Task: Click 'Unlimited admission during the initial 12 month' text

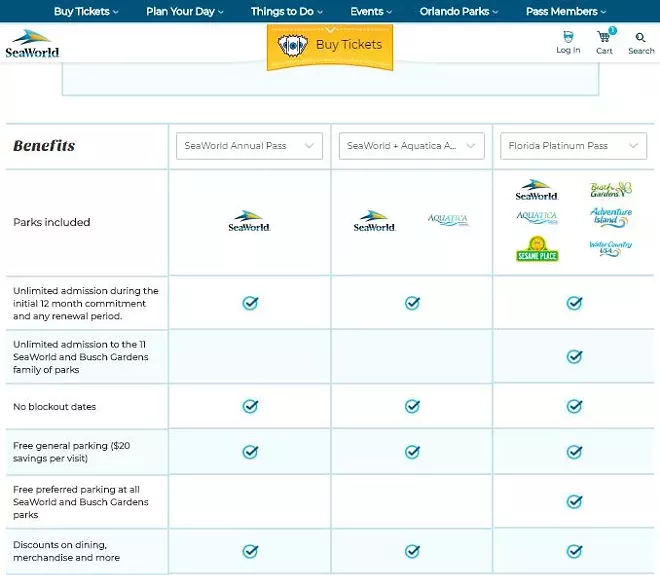Action: [86, 303]
